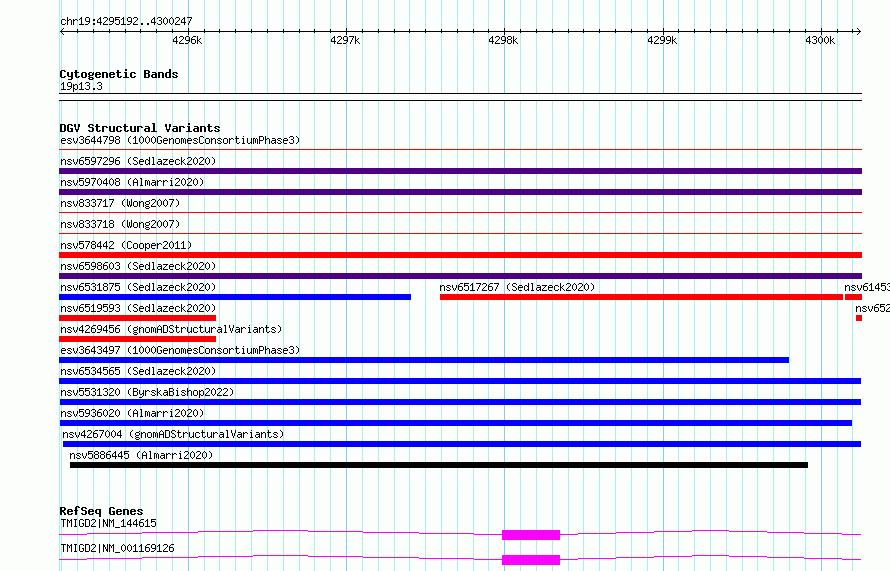Click the blue bar of esv3643497
The height and width of the screenshot is (571, 890).
[x=424, y=360]
